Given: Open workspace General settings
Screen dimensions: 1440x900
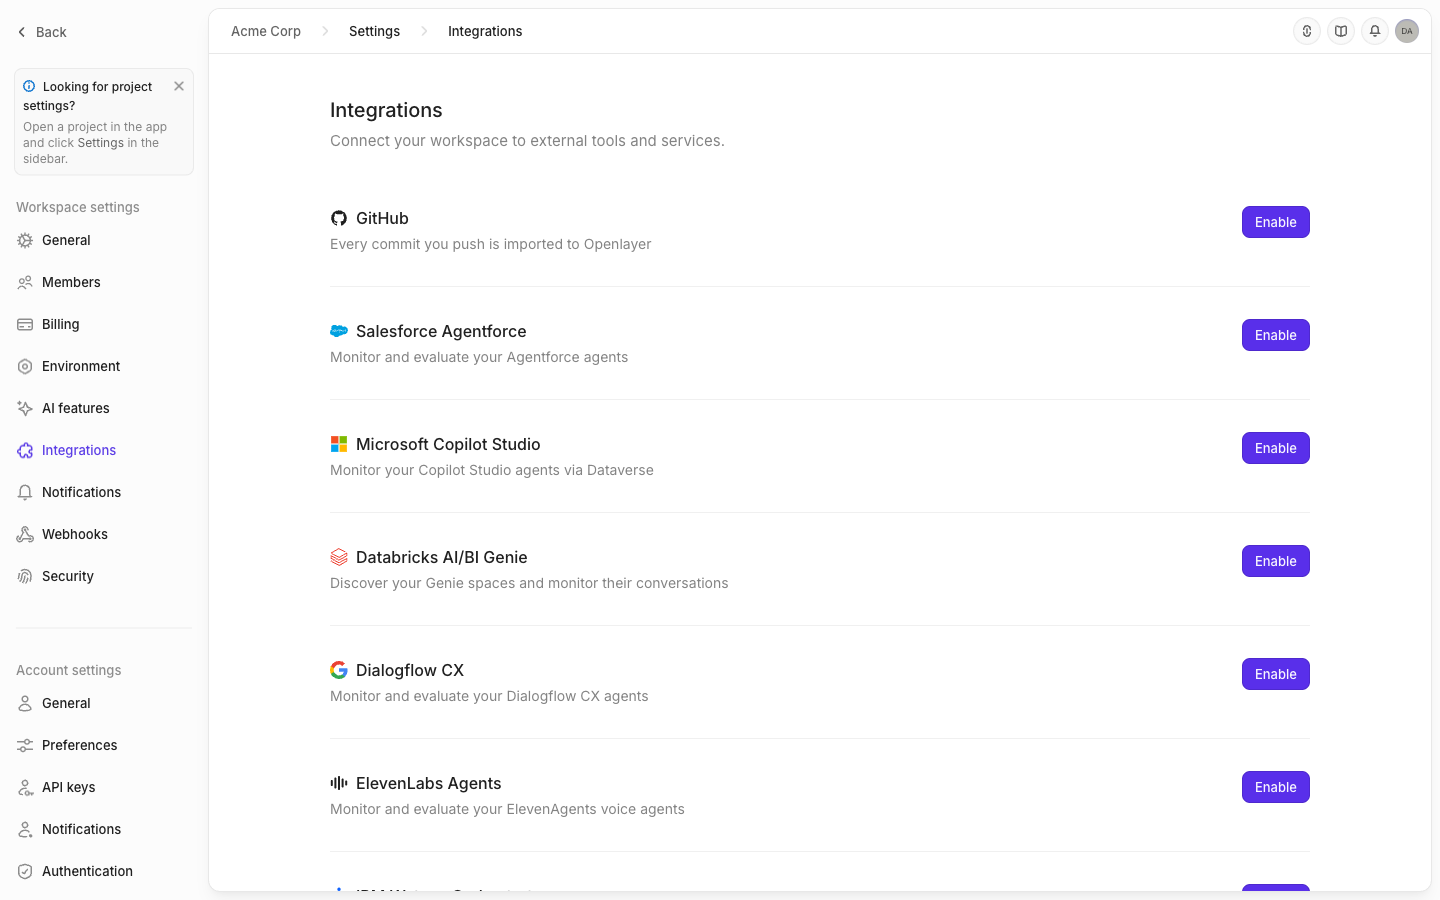Looking at the screenshot, I should point(104,240).
